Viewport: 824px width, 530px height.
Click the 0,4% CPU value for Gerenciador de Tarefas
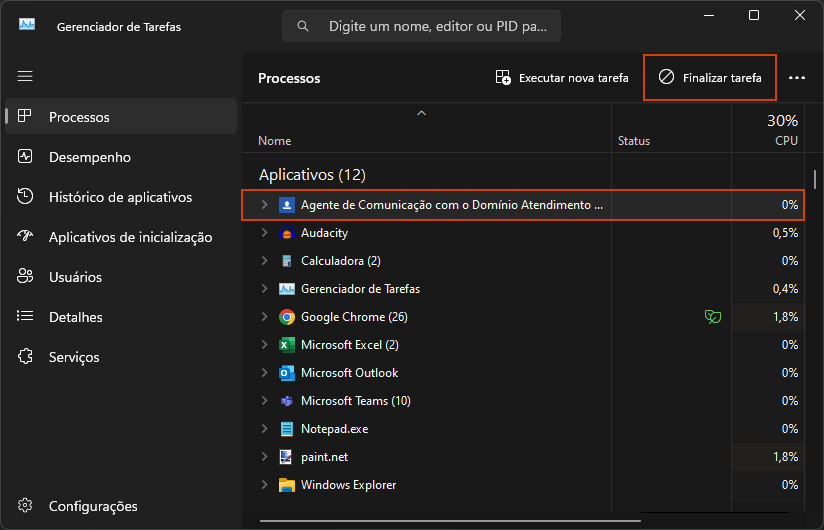tap(785, 289)
